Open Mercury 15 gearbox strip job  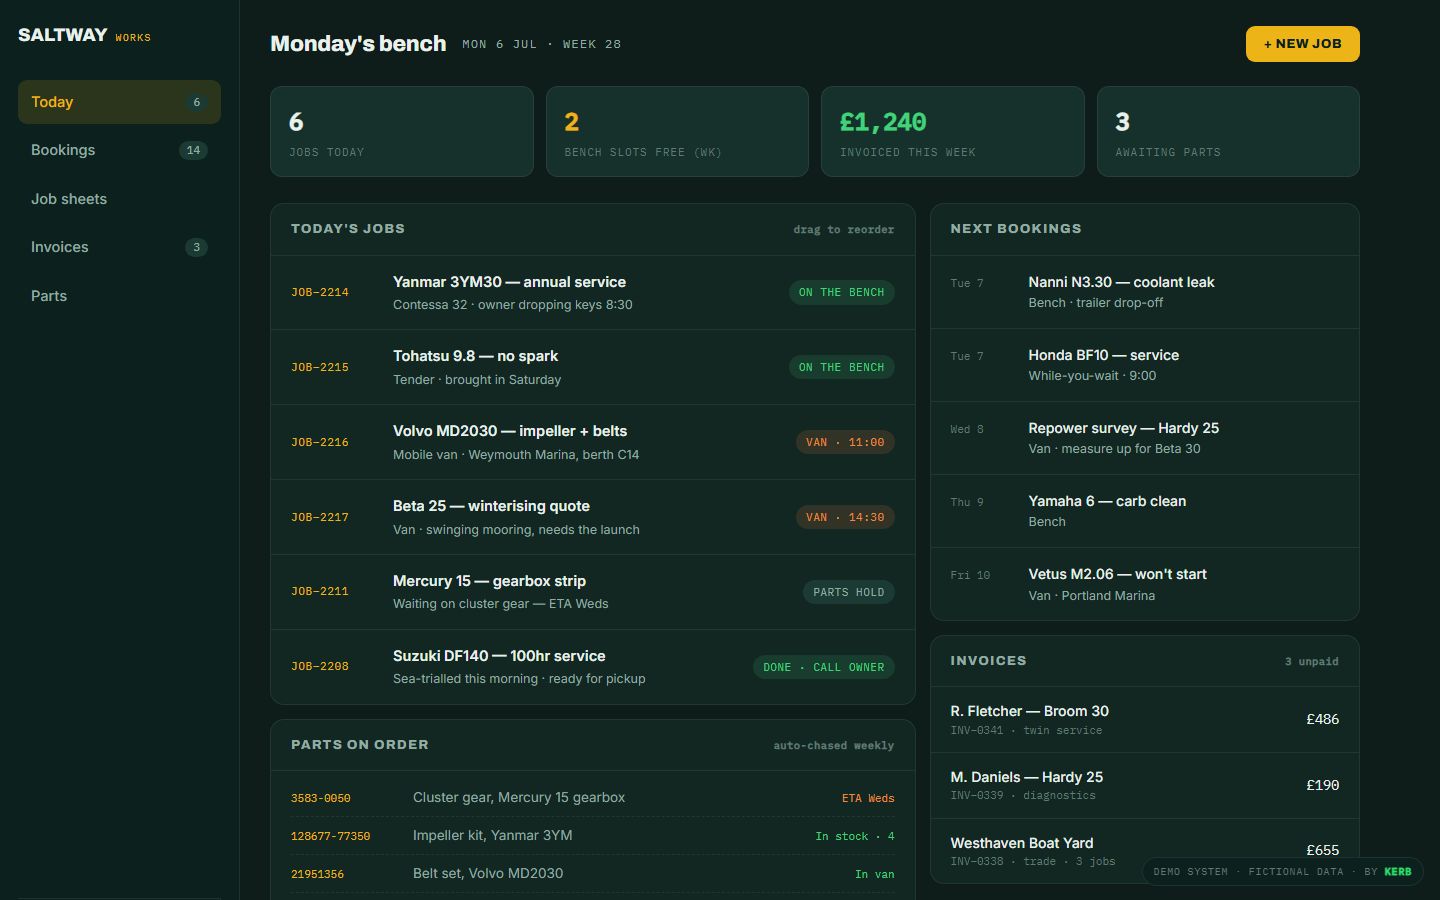tap(593, 592)
